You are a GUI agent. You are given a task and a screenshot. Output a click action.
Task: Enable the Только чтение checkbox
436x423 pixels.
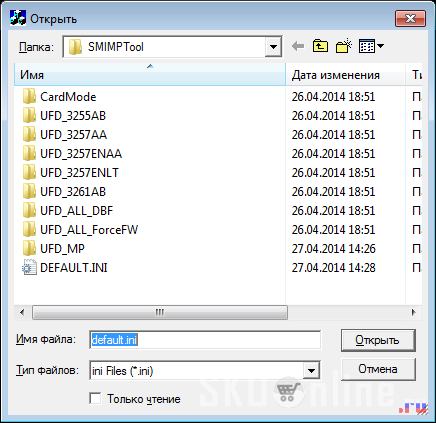[x=95, y=398]
